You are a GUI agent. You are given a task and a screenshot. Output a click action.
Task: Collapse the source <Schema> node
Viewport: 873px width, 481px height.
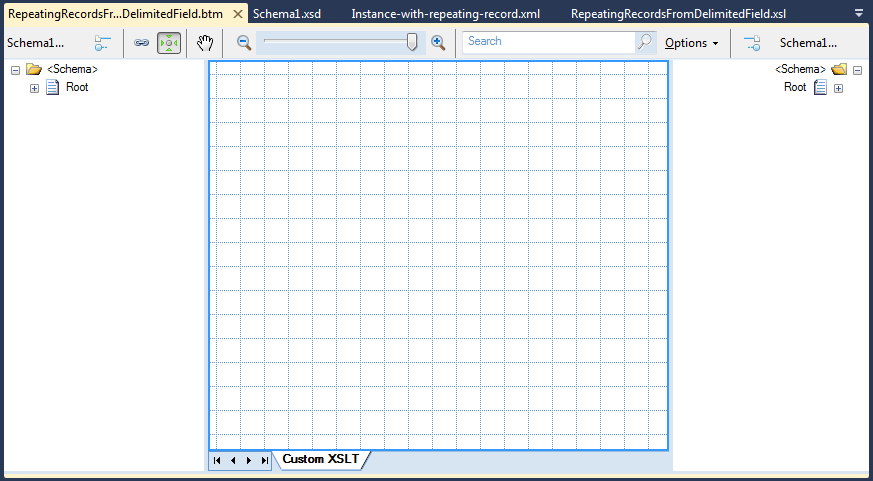pos(16,70)
